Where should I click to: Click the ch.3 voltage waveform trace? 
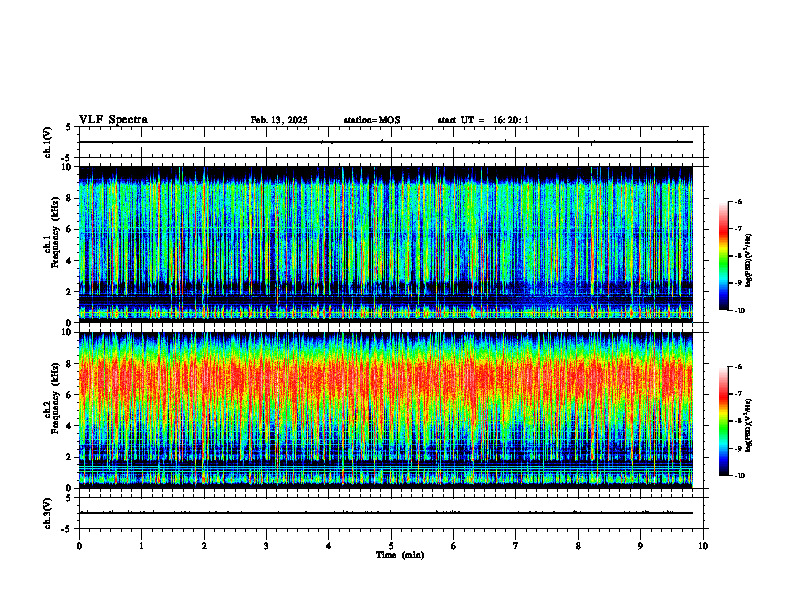(386, 513)
